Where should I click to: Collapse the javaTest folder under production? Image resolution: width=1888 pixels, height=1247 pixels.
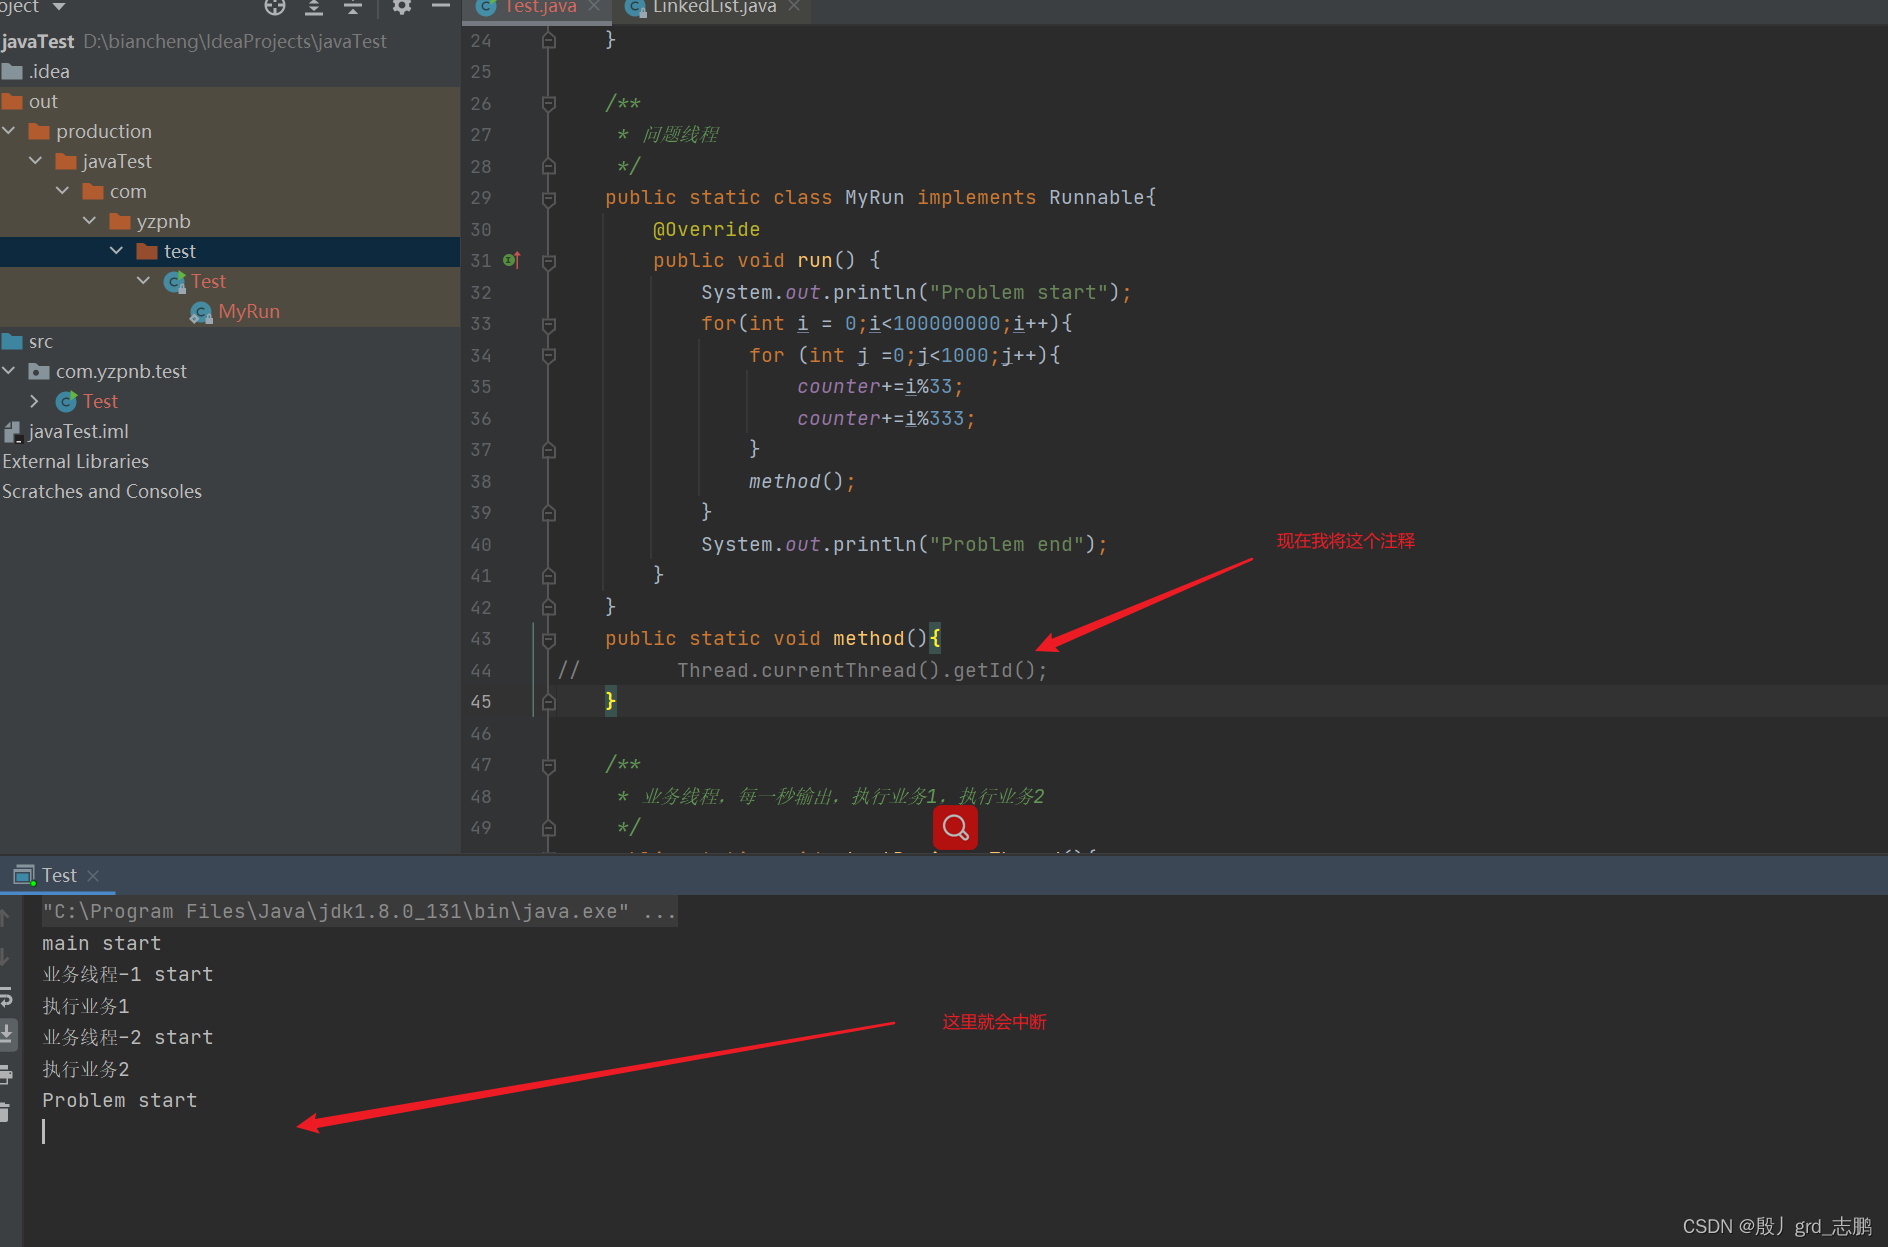pyautogui.click(x=36, y=161)
